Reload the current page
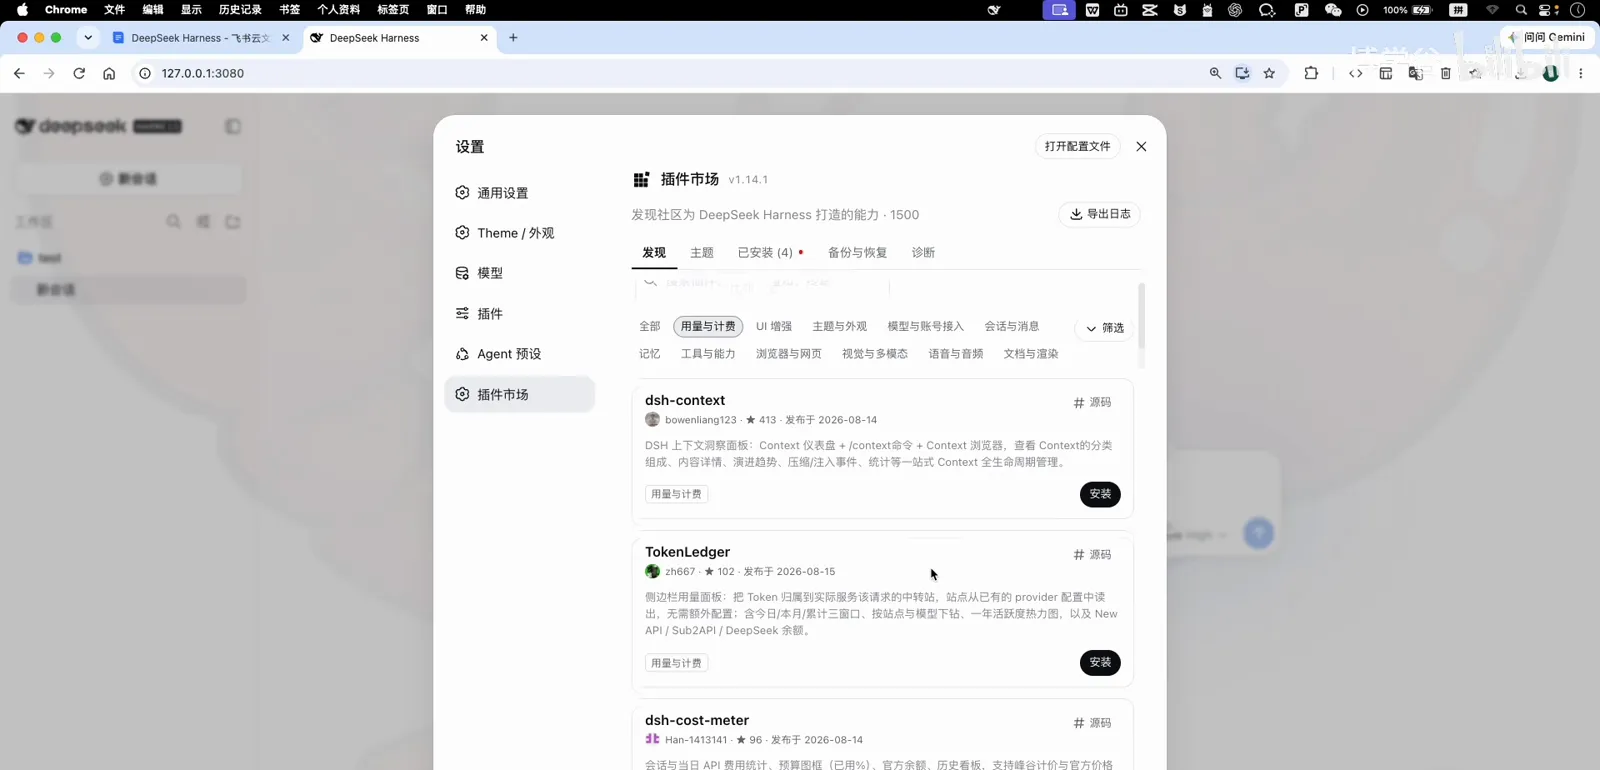 coord(79,73)
